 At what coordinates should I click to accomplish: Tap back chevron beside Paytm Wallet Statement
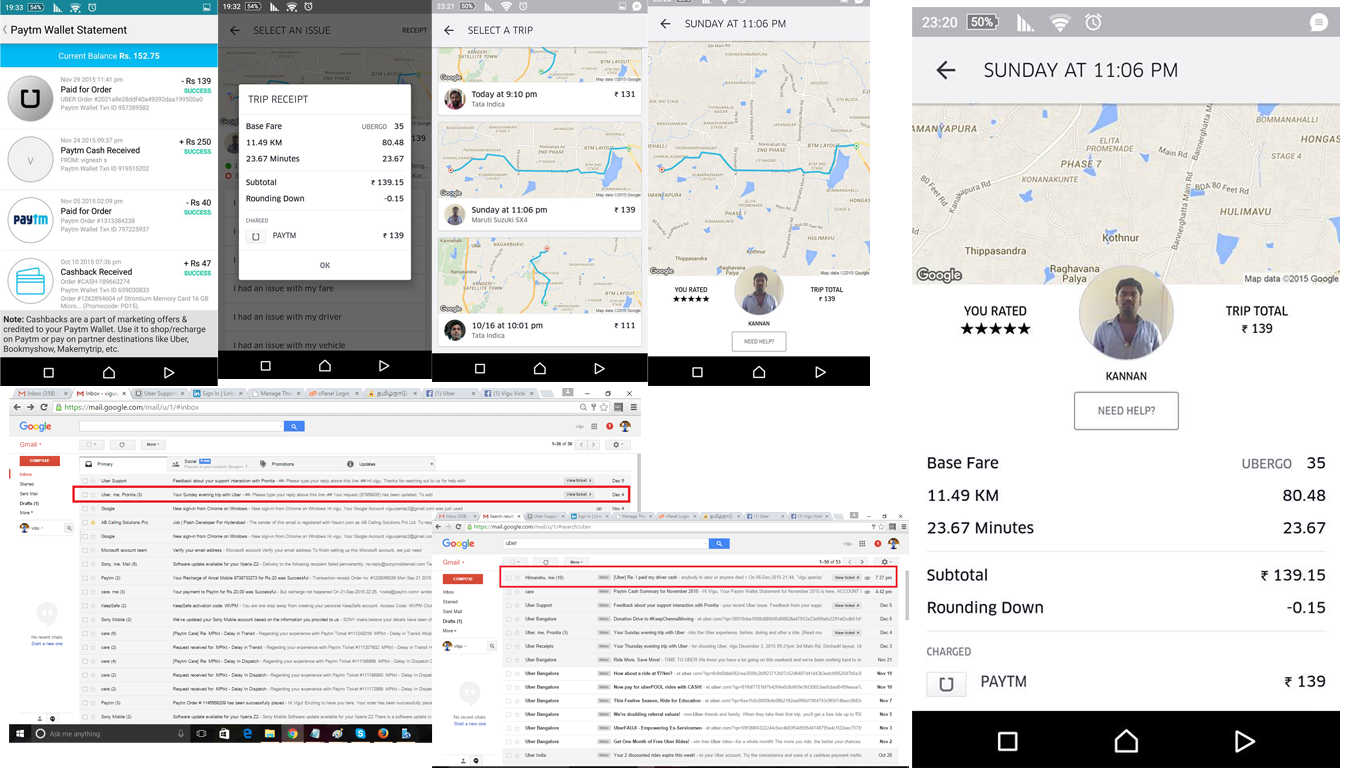(x=5, y=30)
